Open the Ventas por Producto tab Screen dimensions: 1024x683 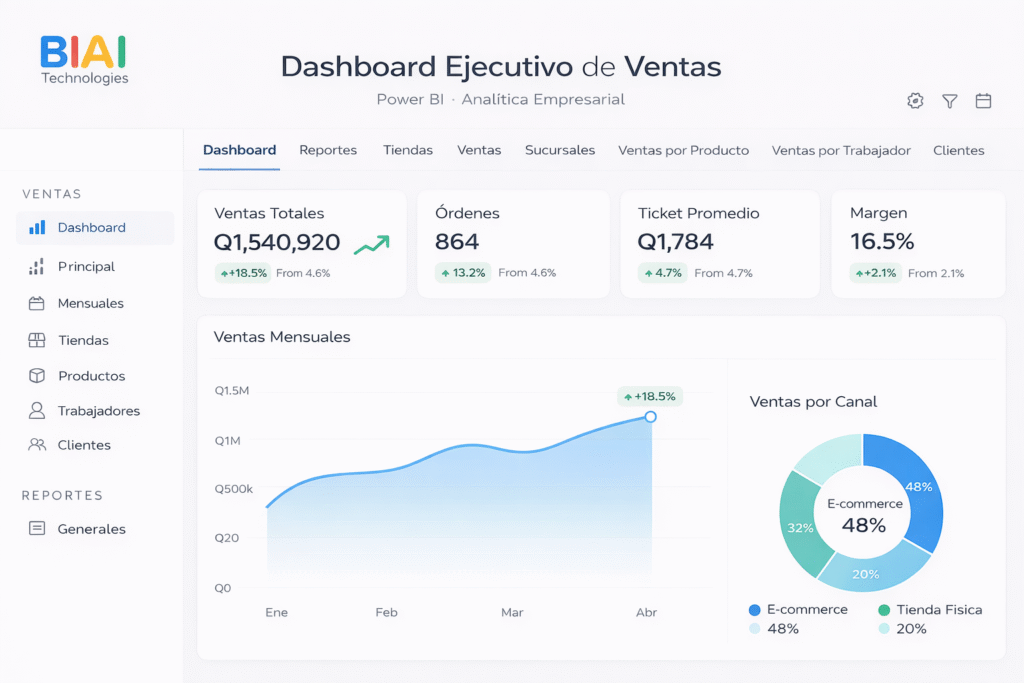[683, 150]
